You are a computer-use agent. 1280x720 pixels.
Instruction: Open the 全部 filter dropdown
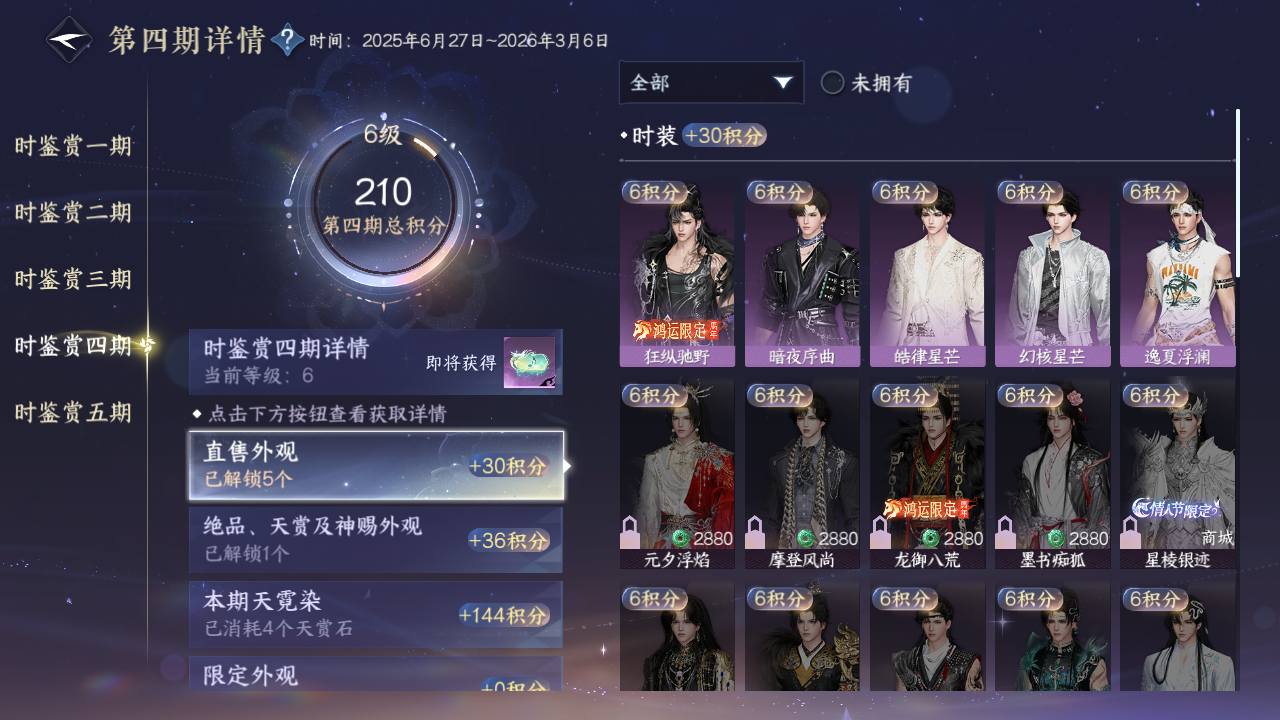[x=711, y=83]
